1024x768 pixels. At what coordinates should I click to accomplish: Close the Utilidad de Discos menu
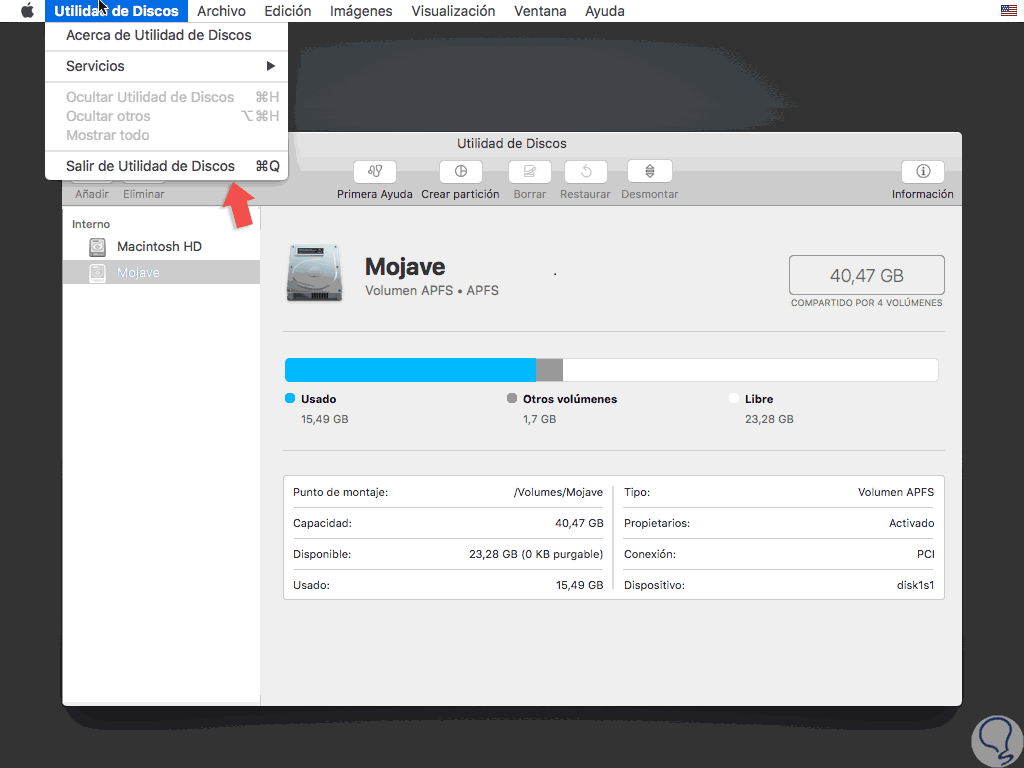(116, 11)
